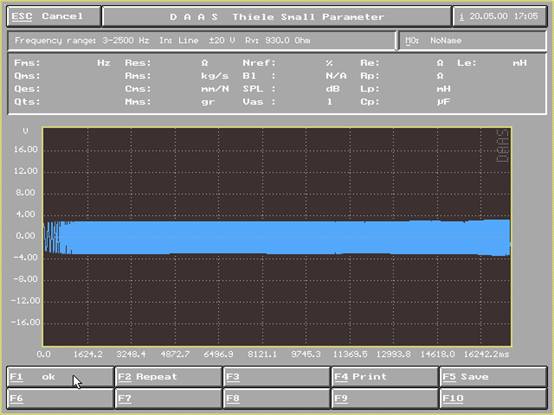Click the blank F8 function button
Image resolution: width=554 pixels, height=415 pixels.
tap(277, 398)
